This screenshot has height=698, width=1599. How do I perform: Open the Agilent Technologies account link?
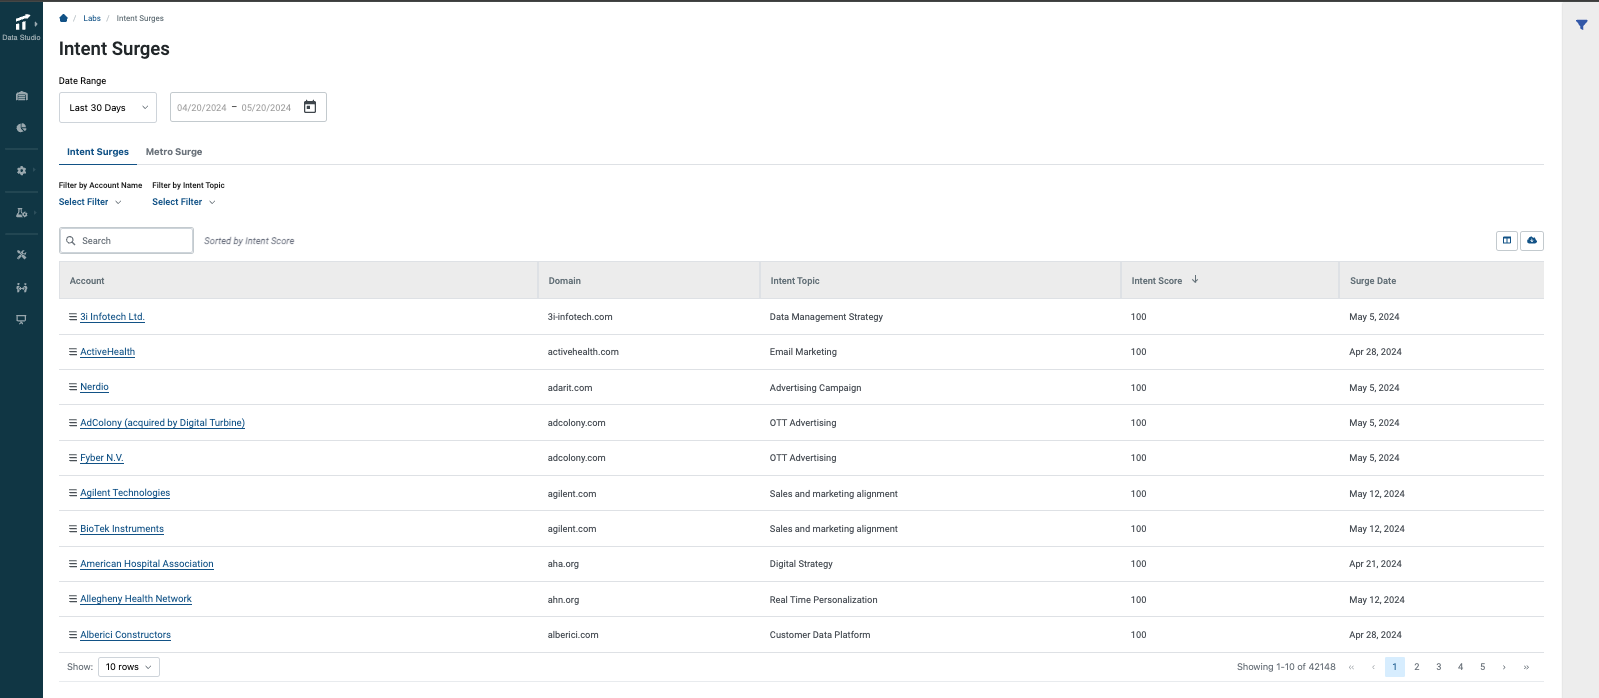tap(125, 493)
